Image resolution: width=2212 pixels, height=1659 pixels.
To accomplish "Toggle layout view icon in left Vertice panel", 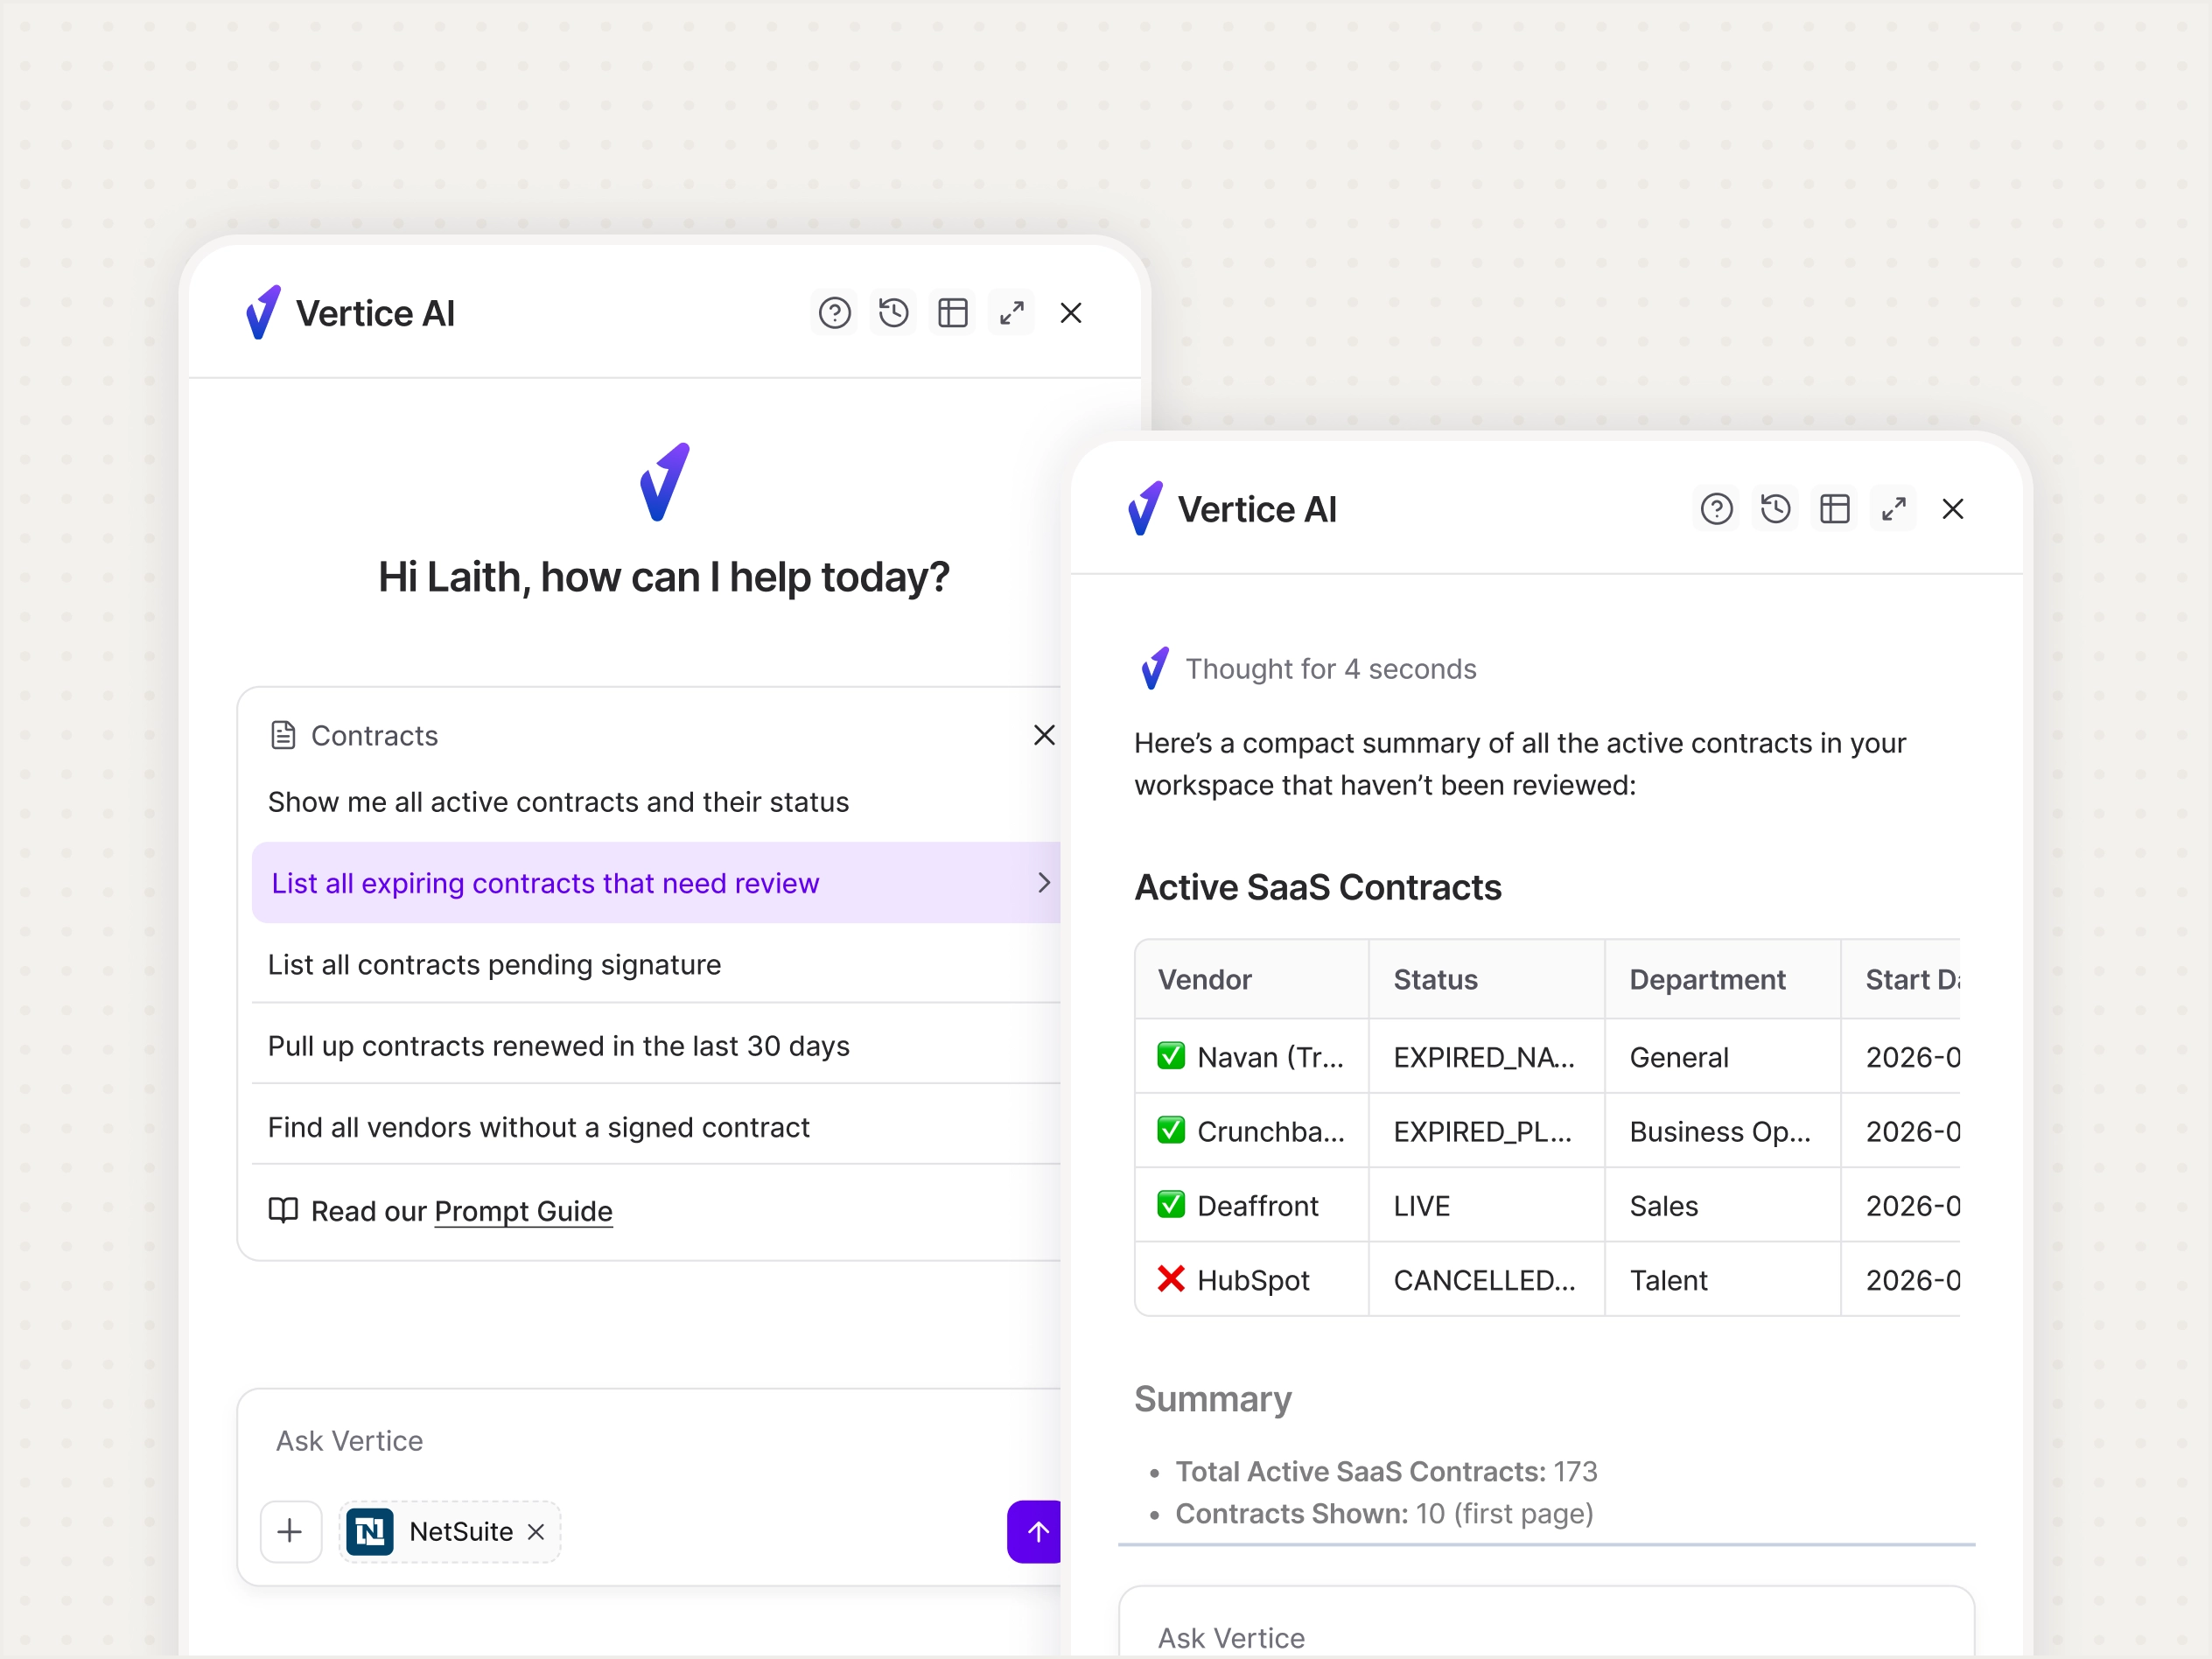I will pos(952,313).
